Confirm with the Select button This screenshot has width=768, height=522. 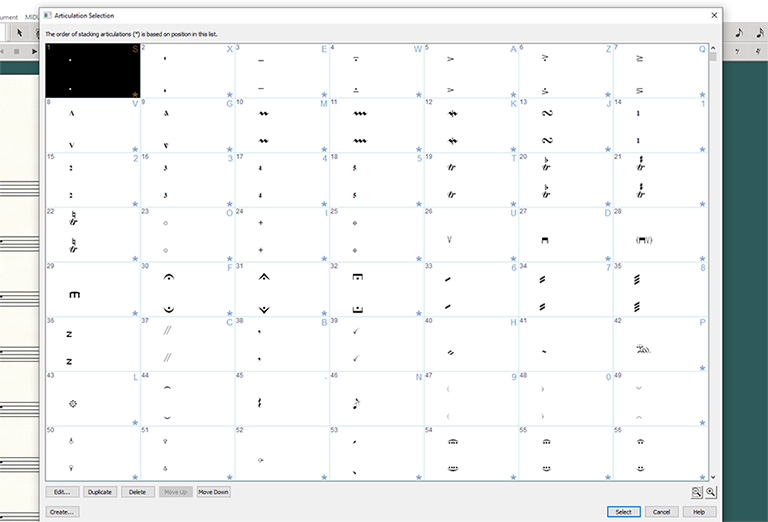point(623,512)
